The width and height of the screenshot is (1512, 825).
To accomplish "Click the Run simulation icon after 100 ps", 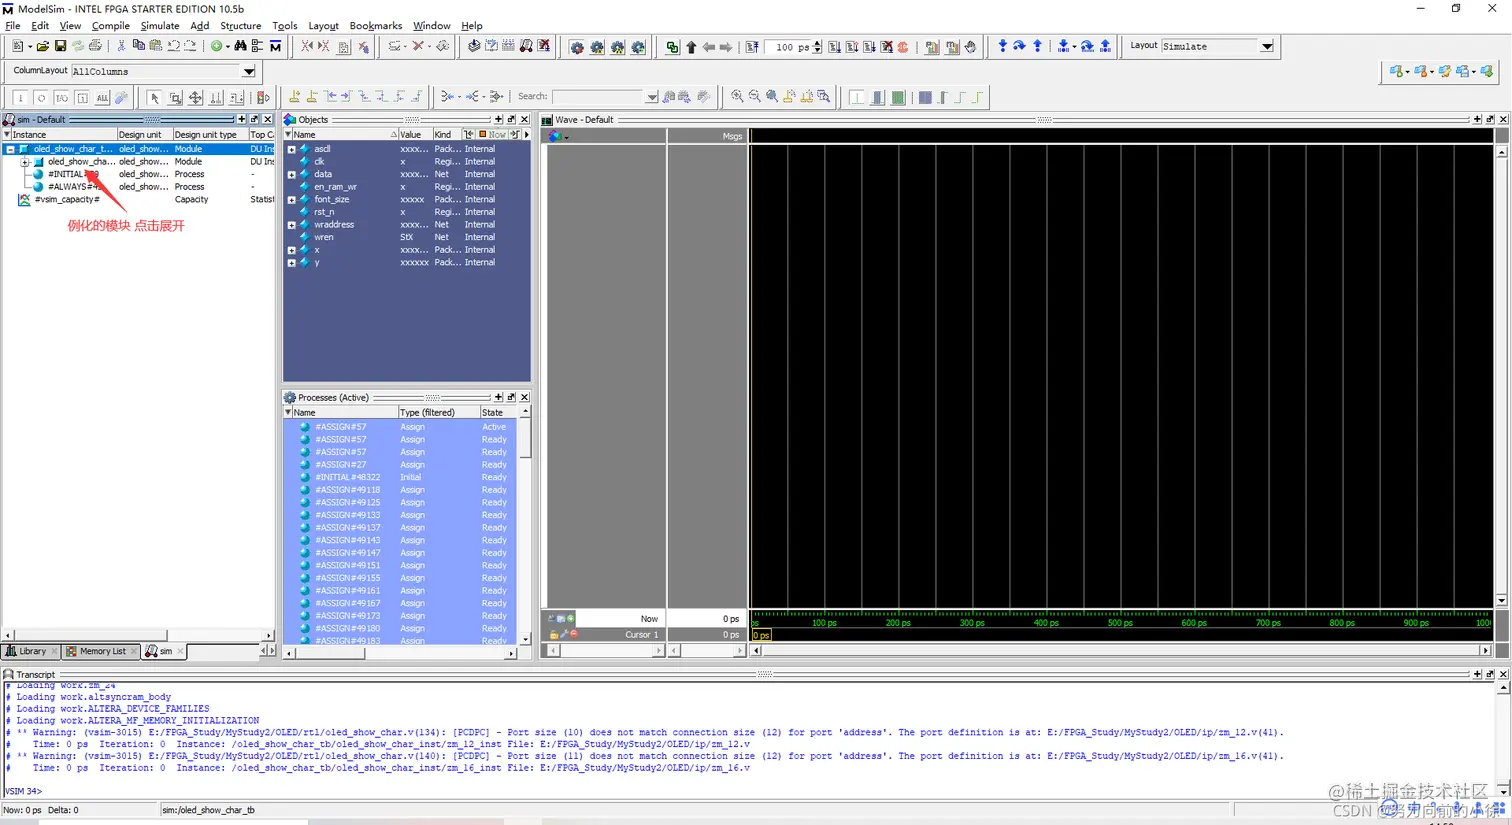I will click(834, 47).
